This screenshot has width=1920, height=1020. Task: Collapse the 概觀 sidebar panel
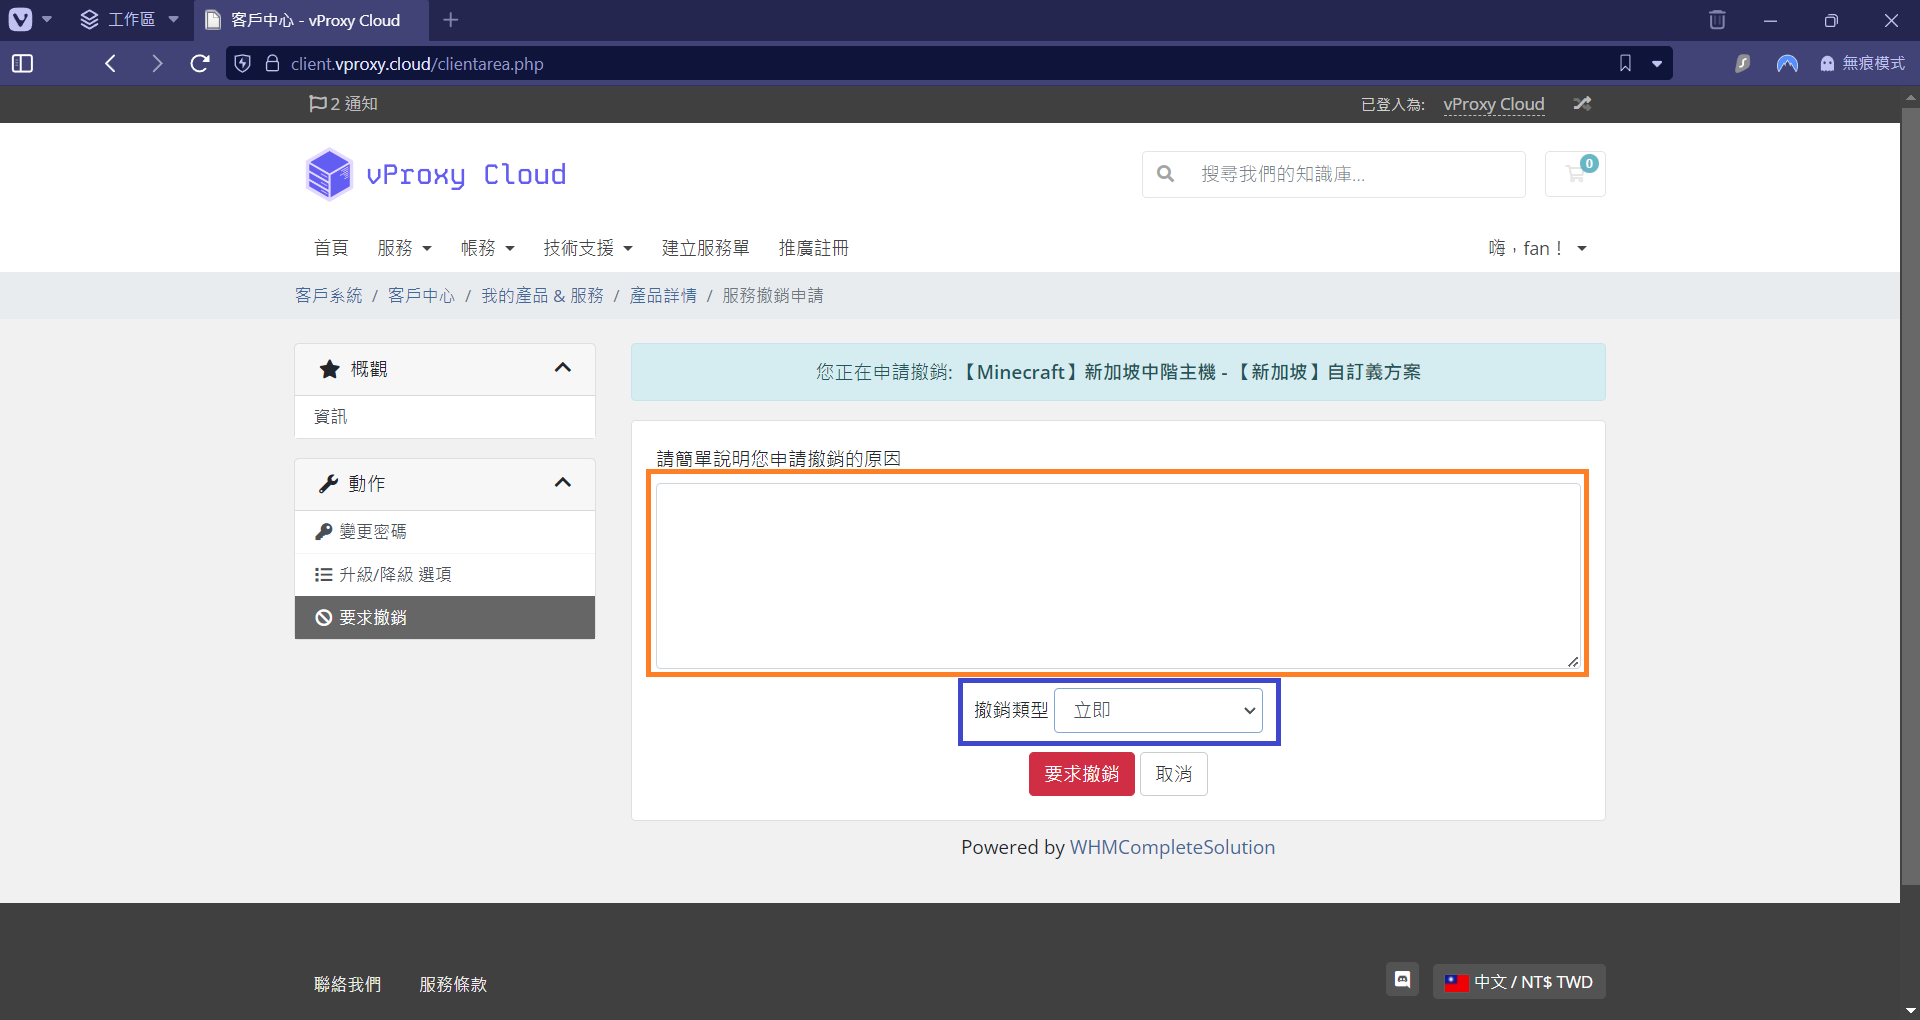click(562, 369)
